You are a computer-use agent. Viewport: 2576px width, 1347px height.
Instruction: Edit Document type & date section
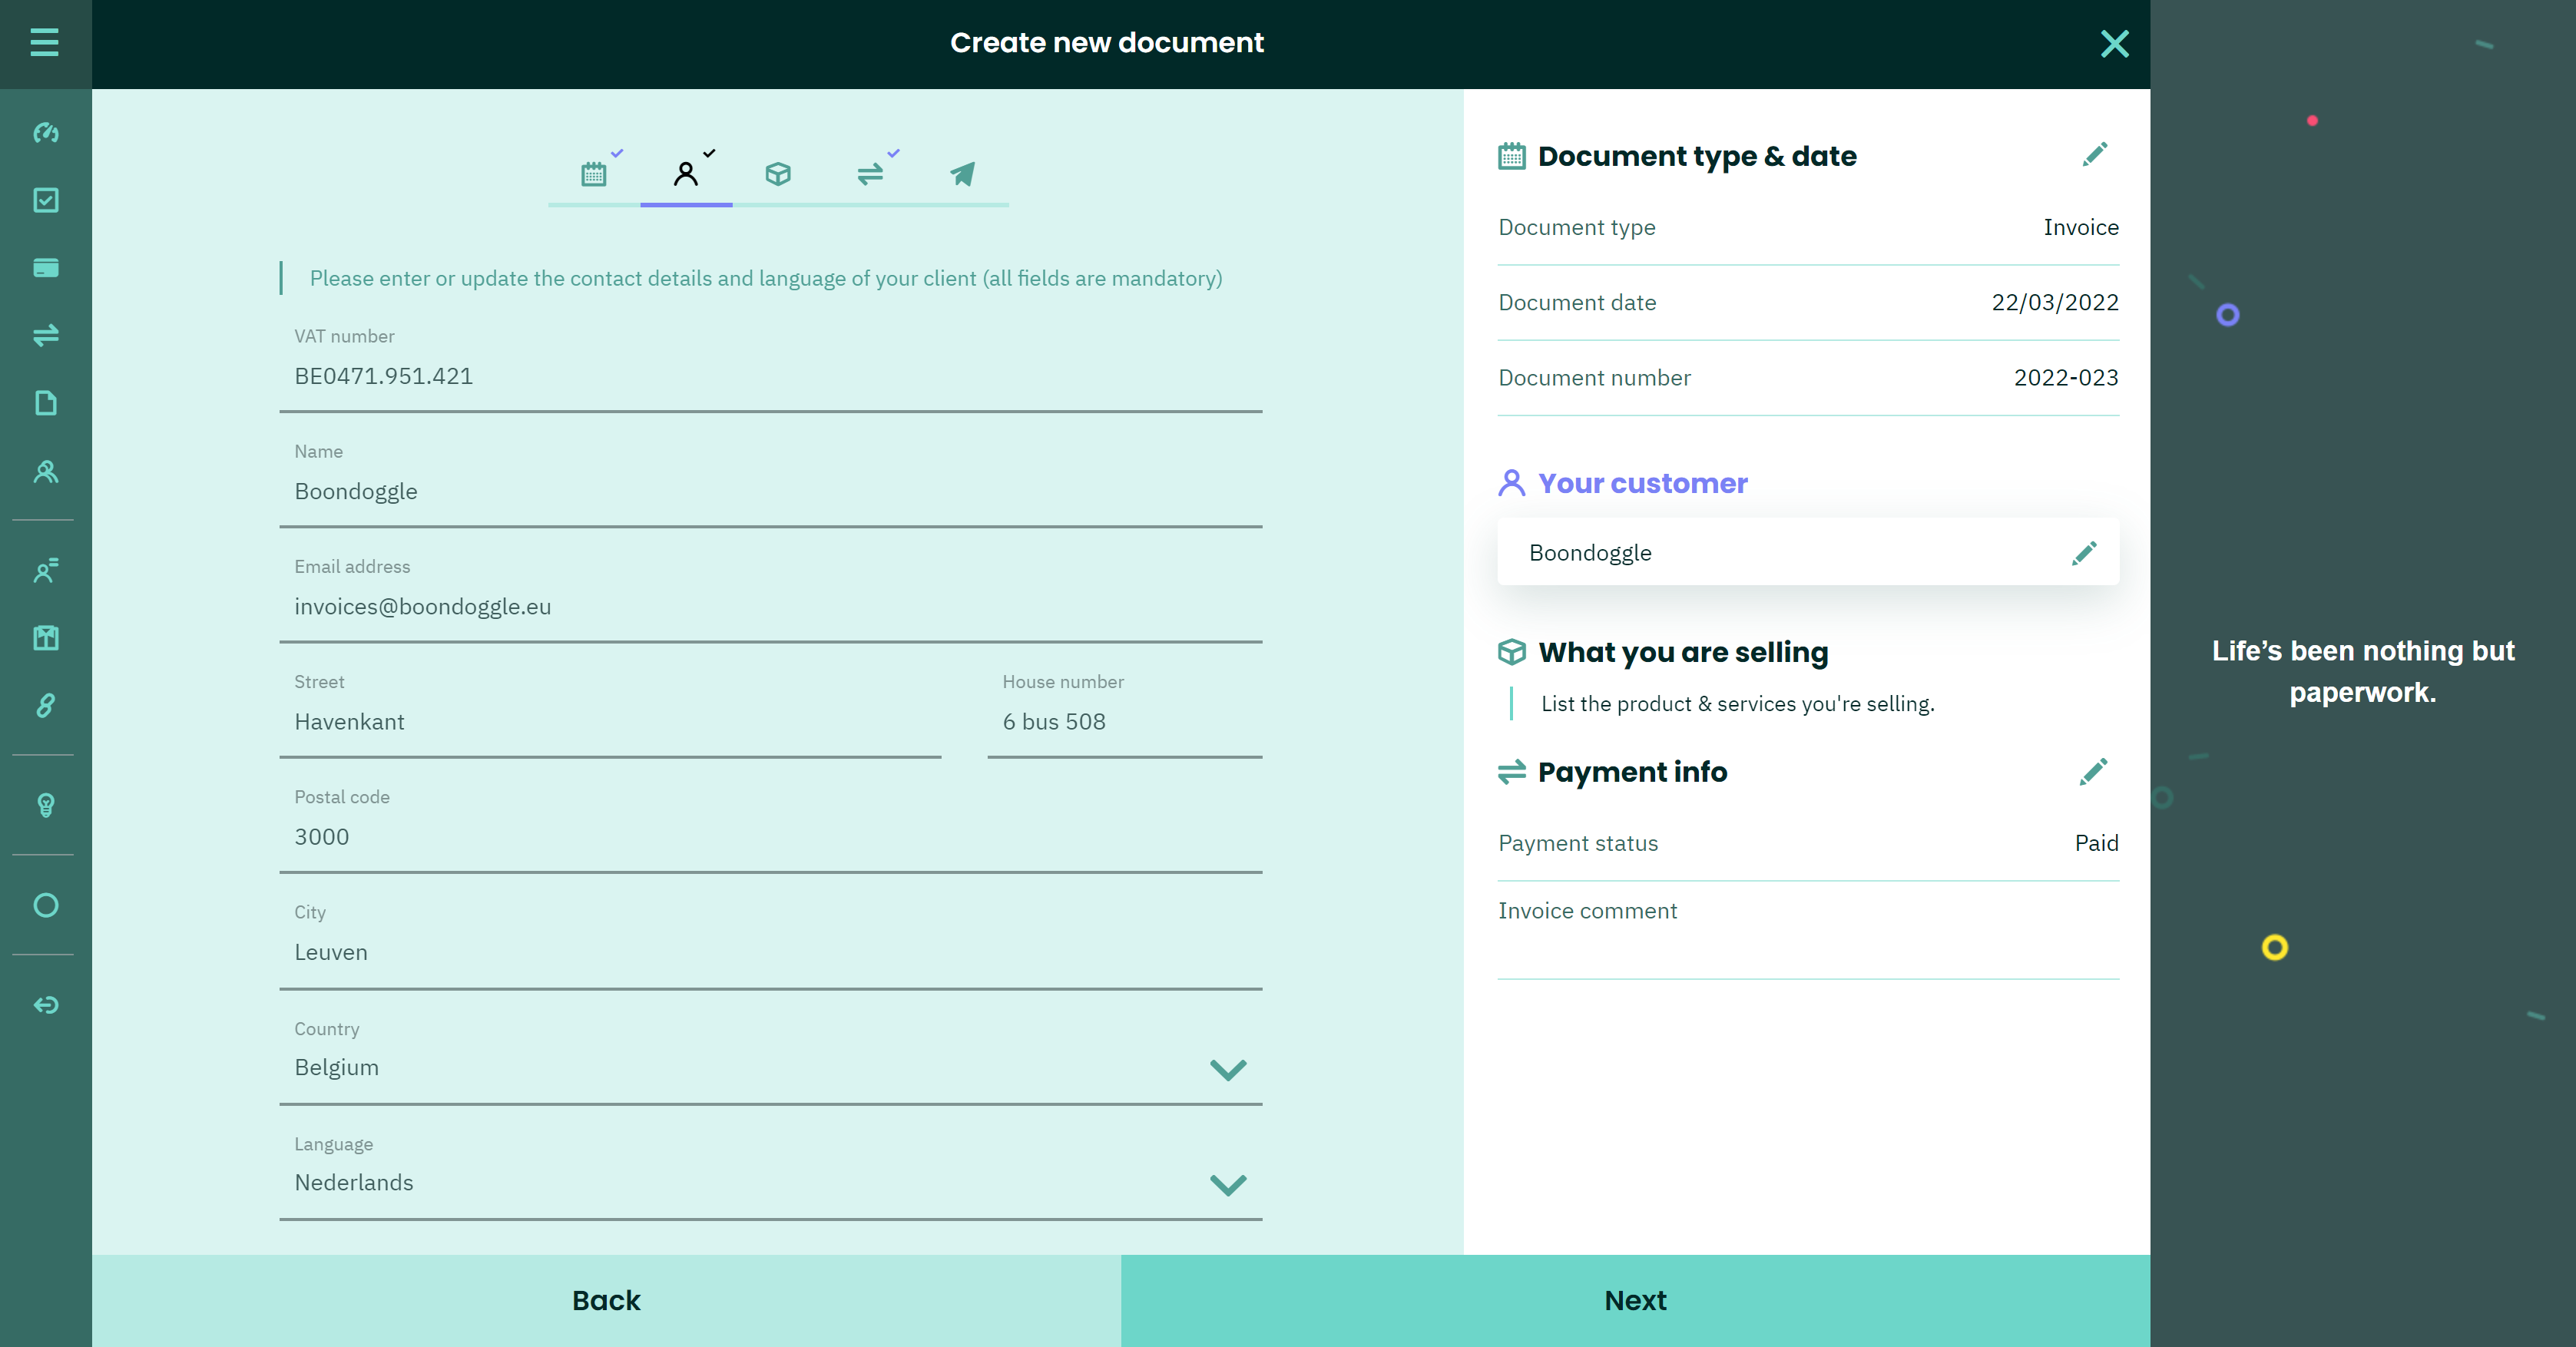coord(2095,154)
